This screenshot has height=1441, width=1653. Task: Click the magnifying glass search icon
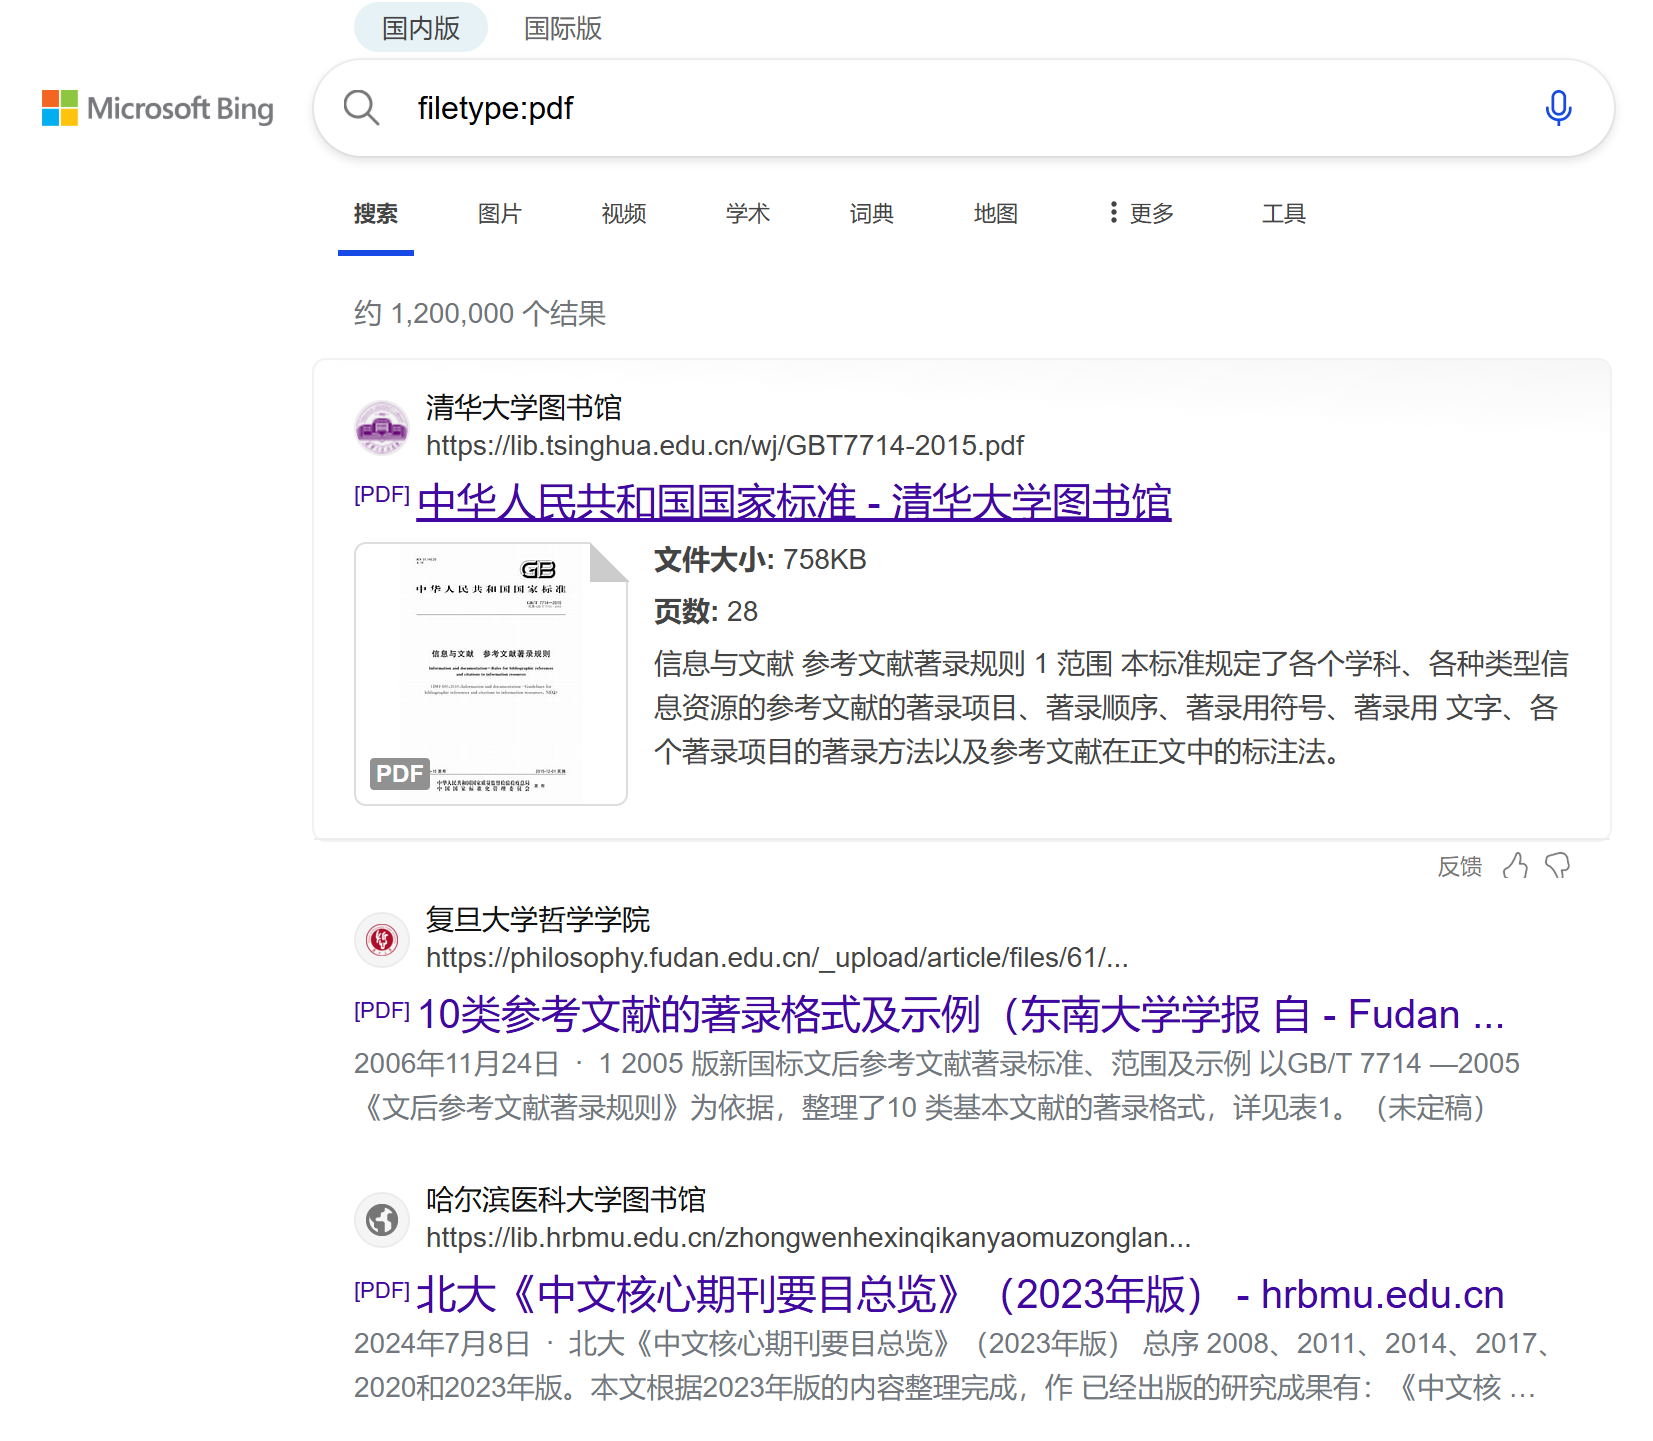click(362, 108)
